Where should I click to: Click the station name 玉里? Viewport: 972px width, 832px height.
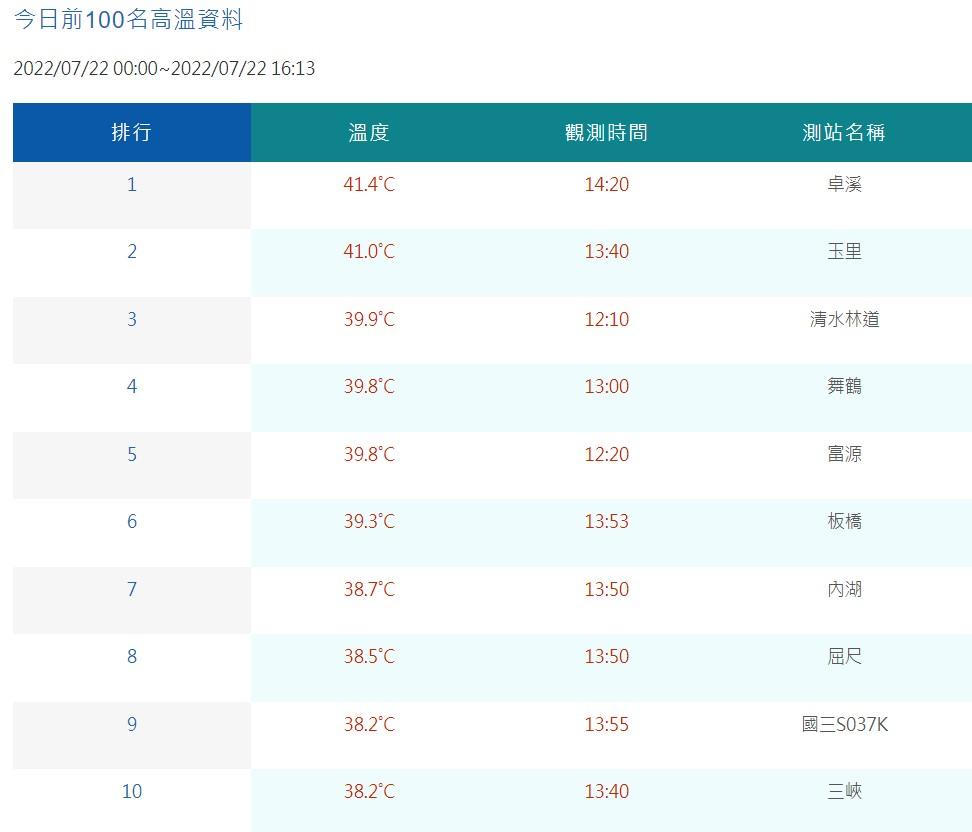tap(844, 251)
